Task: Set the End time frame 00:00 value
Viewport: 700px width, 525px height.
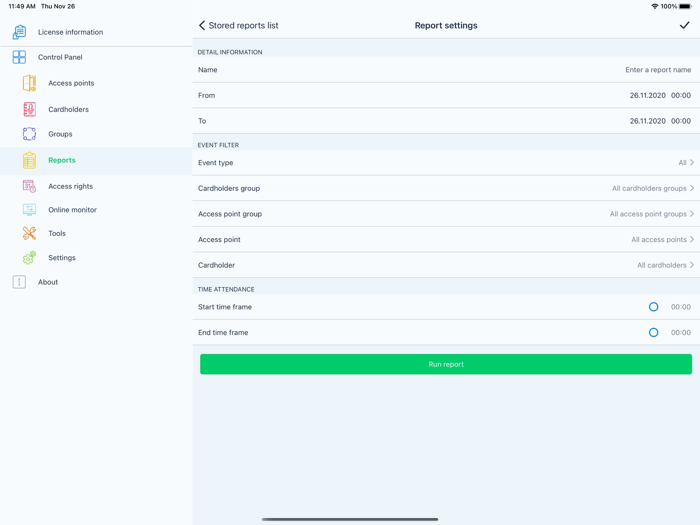Action: point(681,333)
